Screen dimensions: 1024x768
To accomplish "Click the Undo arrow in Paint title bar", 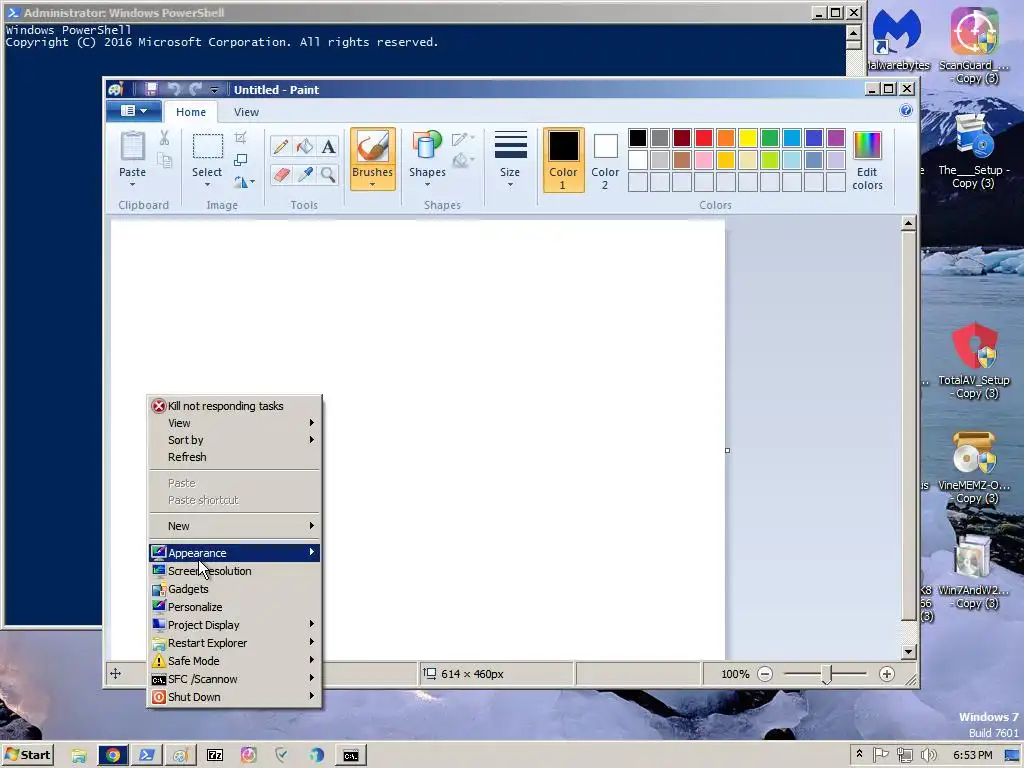I will (174, 89).
